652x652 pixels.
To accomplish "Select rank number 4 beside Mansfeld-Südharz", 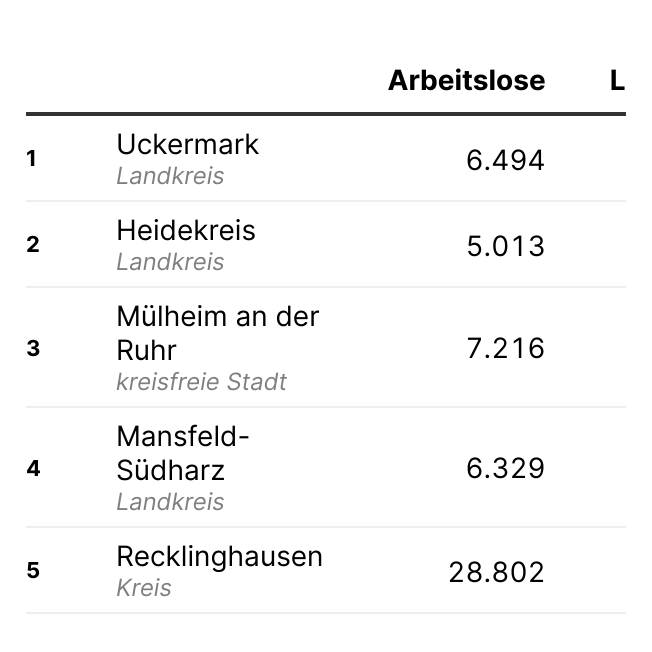I will (33, 468).
